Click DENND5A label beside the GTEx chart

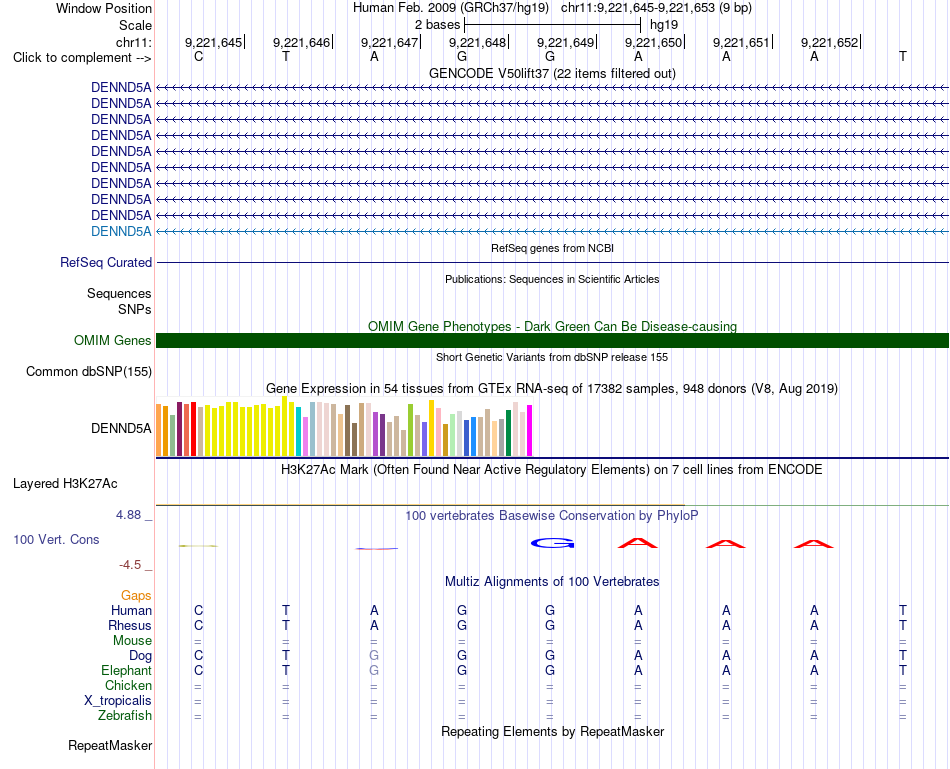coord(121,428)
